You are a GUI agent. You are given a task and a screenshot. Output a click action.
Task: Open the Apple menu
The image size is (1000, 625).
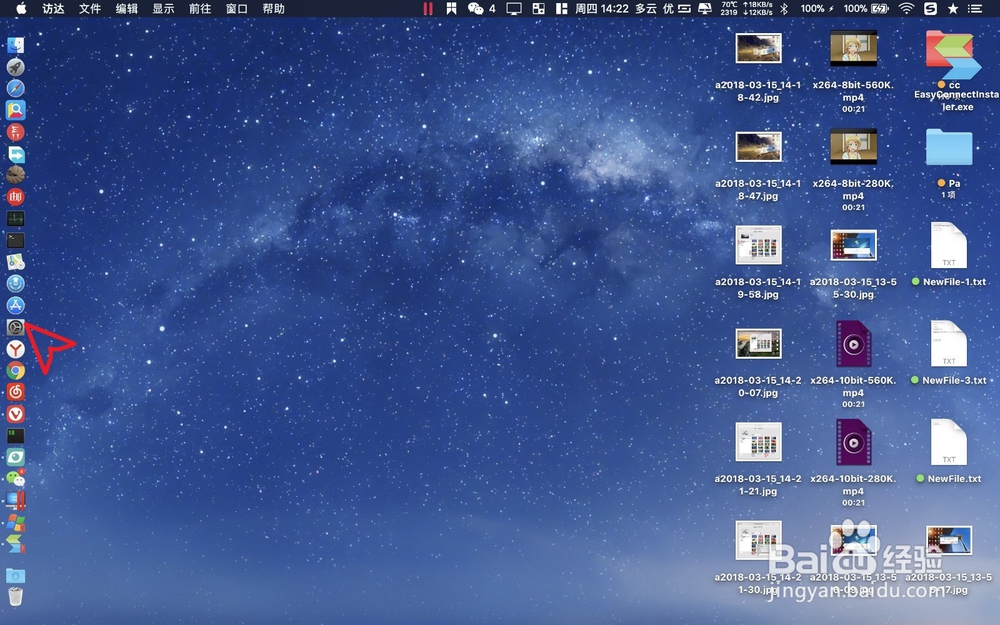20,8
